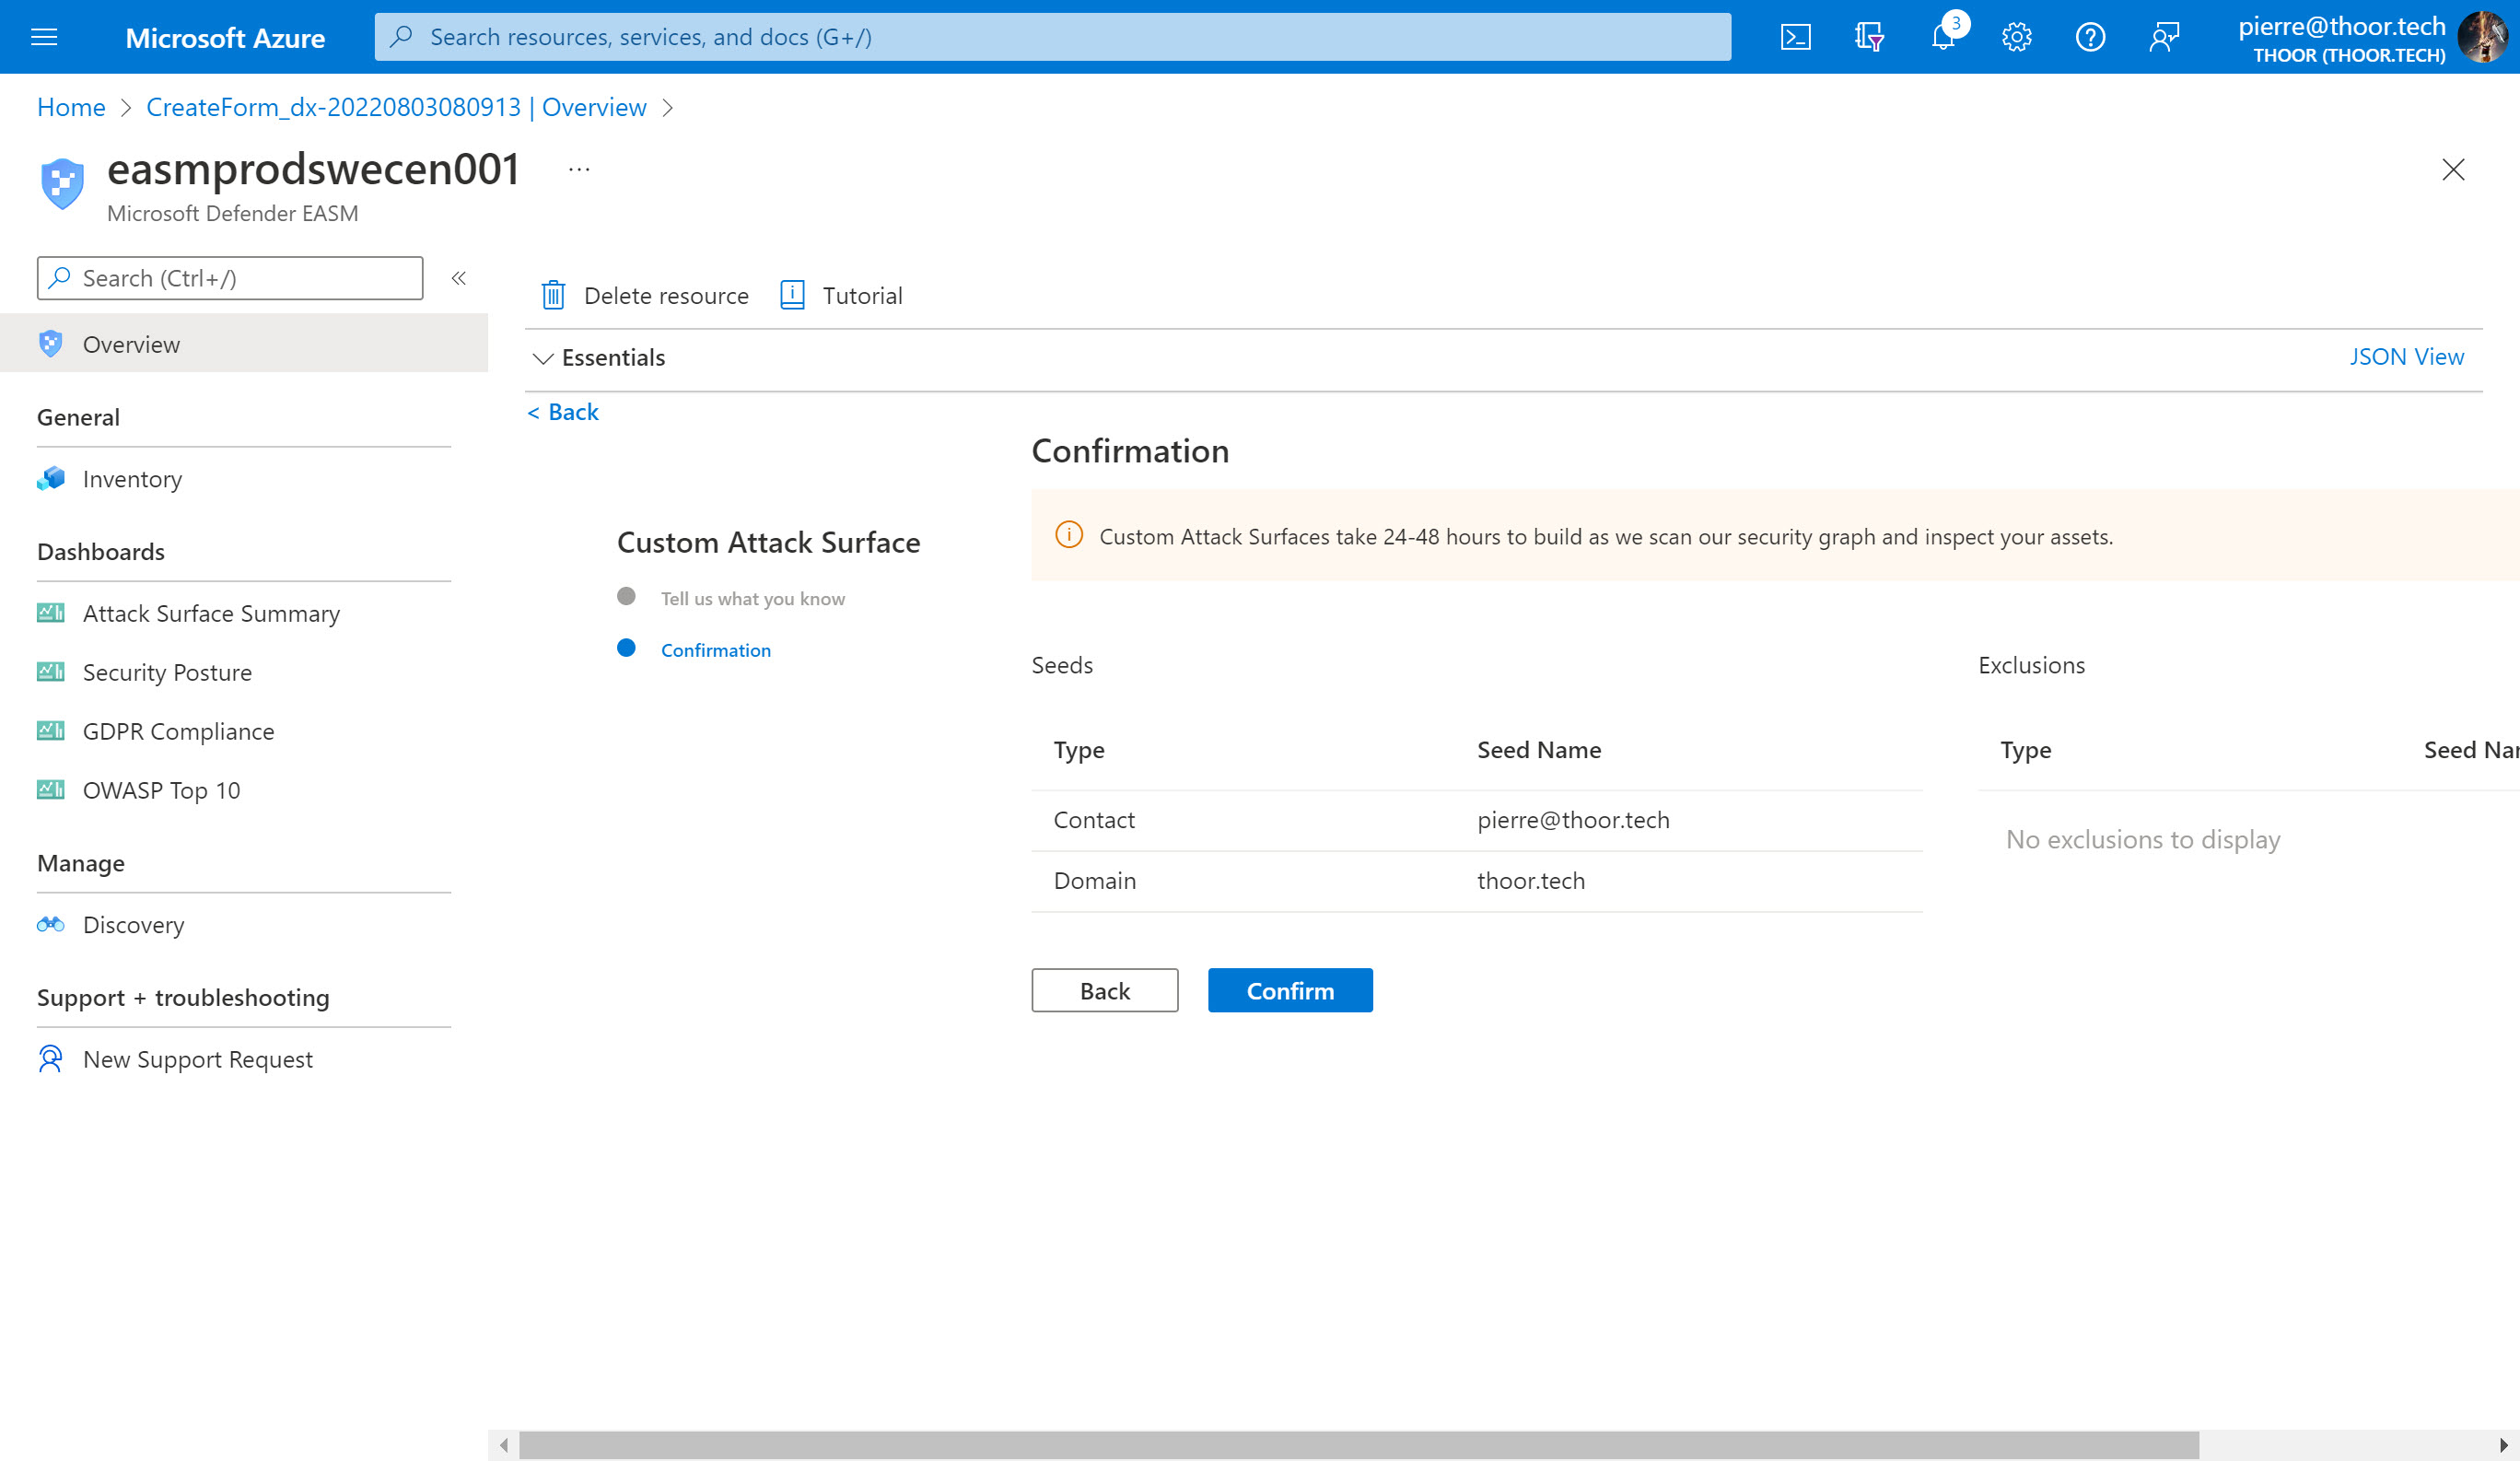Screen dimensions: 2520x1461
Task: Open the CreateForm_dx-20220803080913 Overview breadcrumb
Action: pyautogui.click(x=396, y=107)
